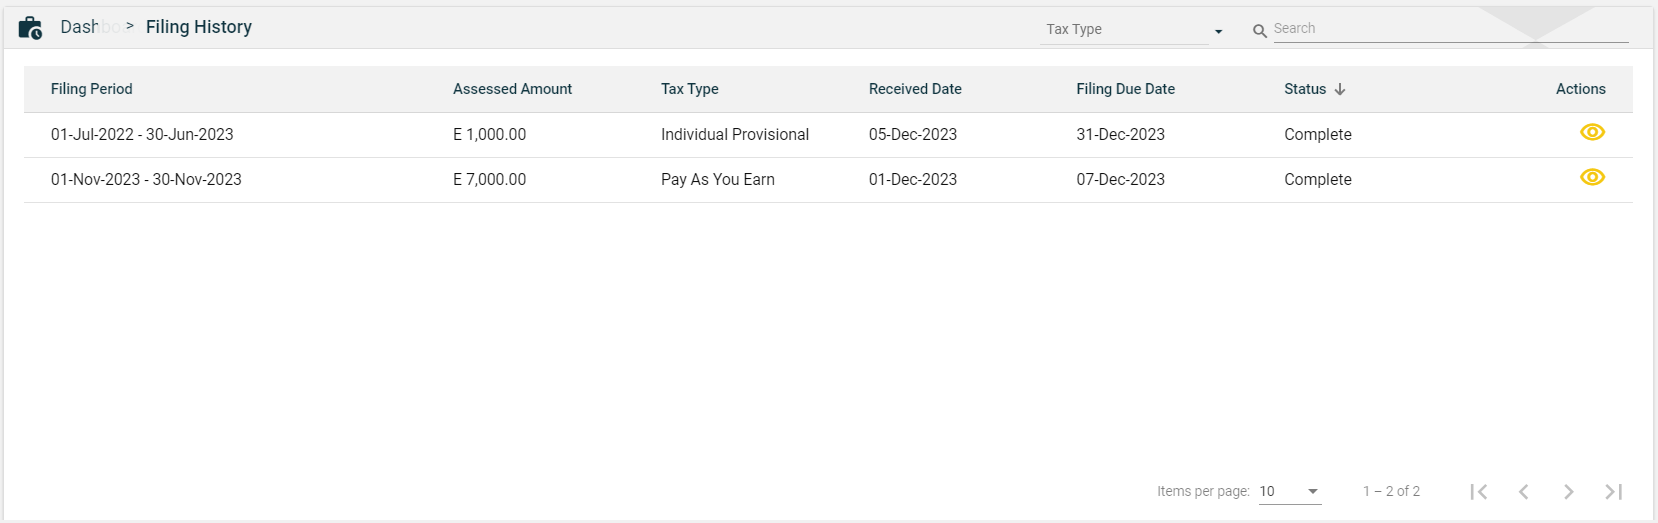Toggle sort arrow on Status column
1658x523 pixels.
[1340, 89]
